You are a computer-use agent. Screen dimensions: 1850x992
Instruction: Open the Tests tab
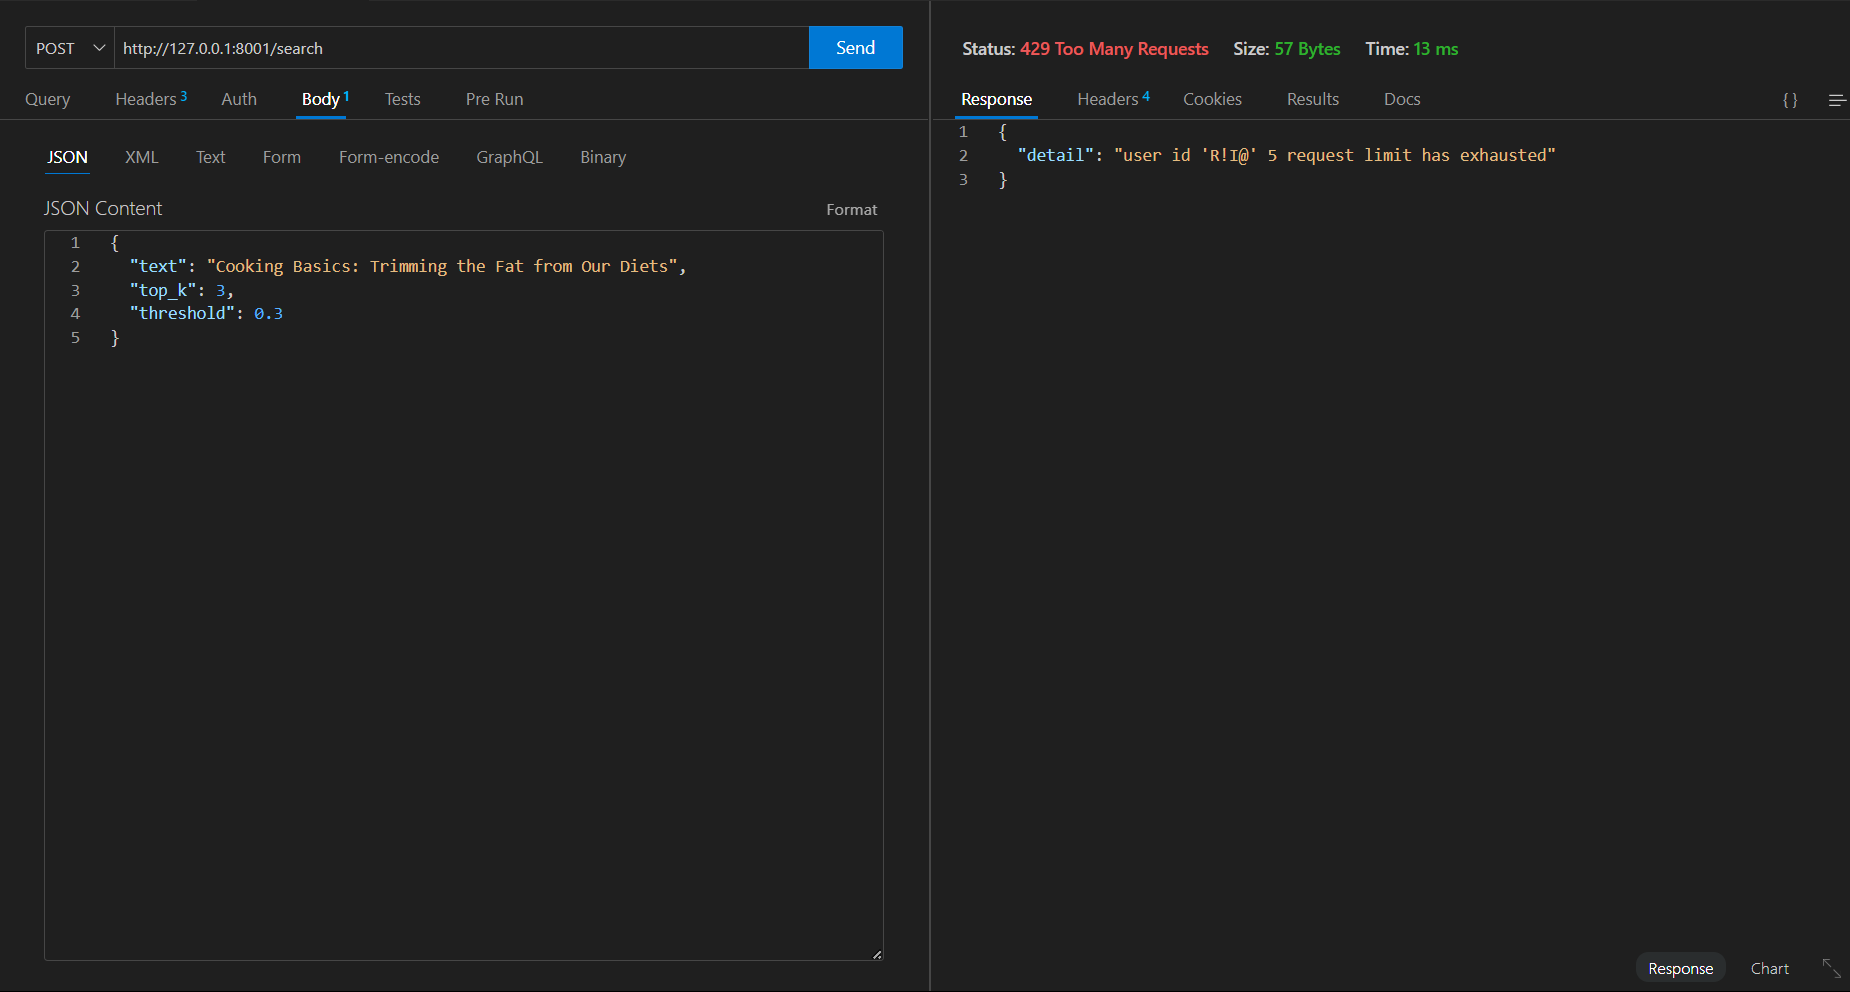pos(402,99)
